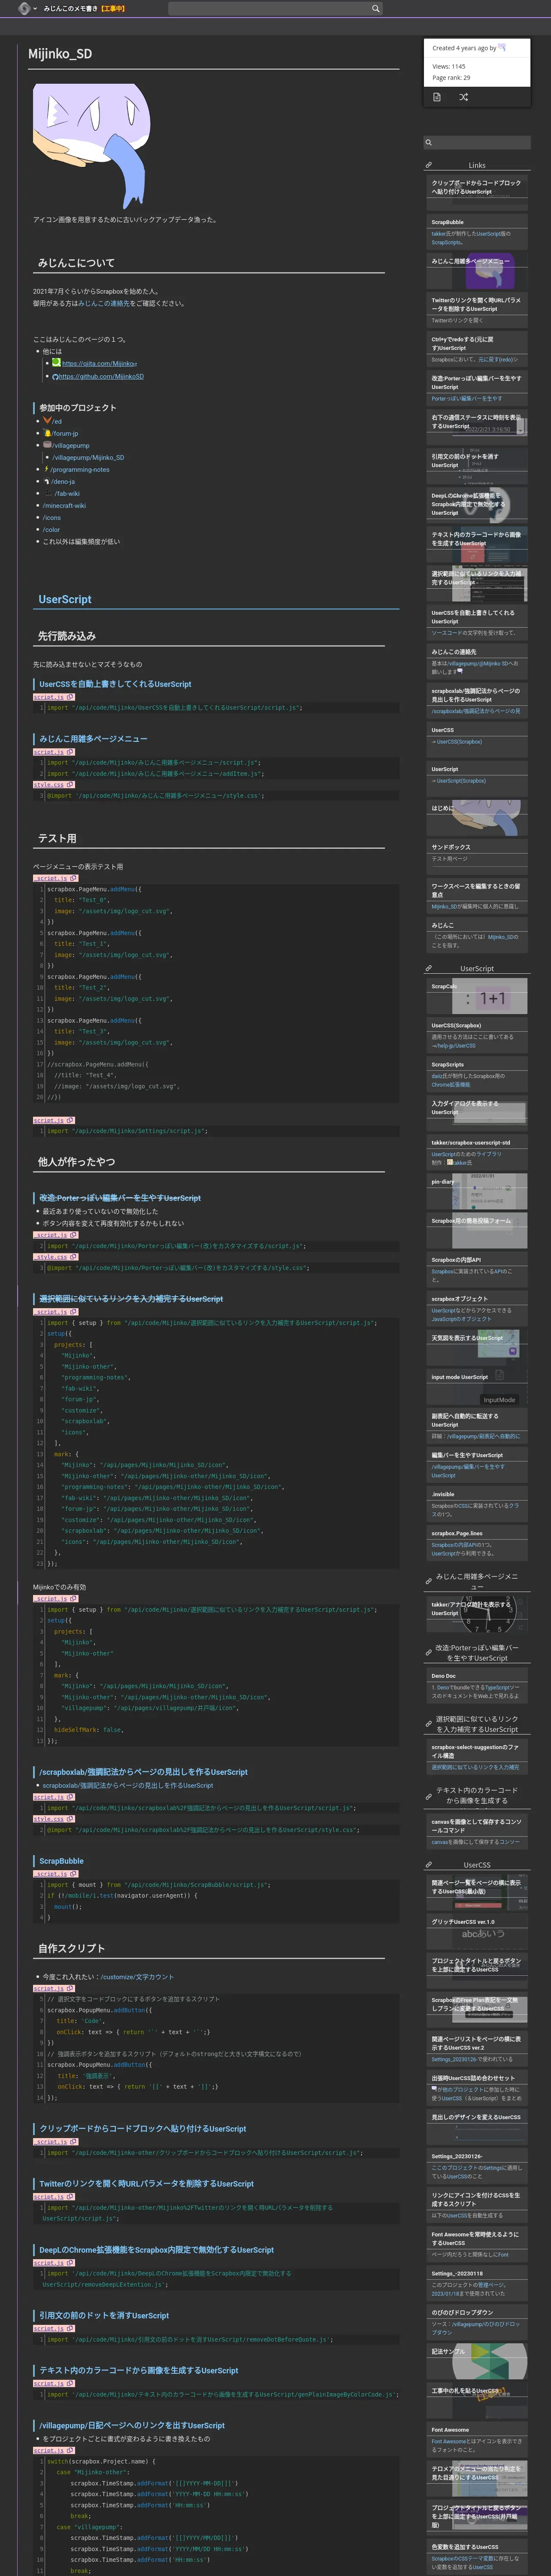Click the icon next to /deno-ja
Image resolution: width=551 pixels, height=2576 pixels.
click(x=47, y=481)
